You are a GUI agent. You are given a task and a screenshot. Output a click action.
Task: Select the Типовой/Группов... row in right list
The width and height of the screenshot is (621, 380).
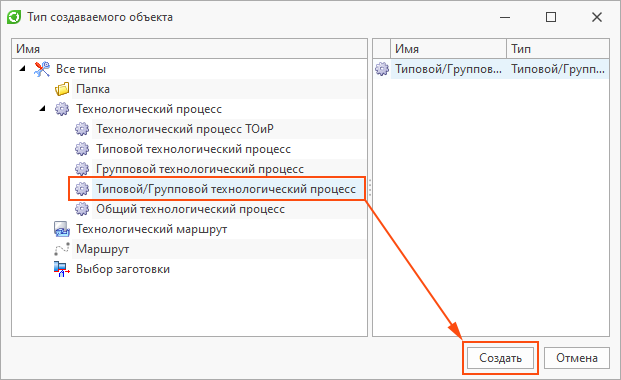[x=491, y=69]
